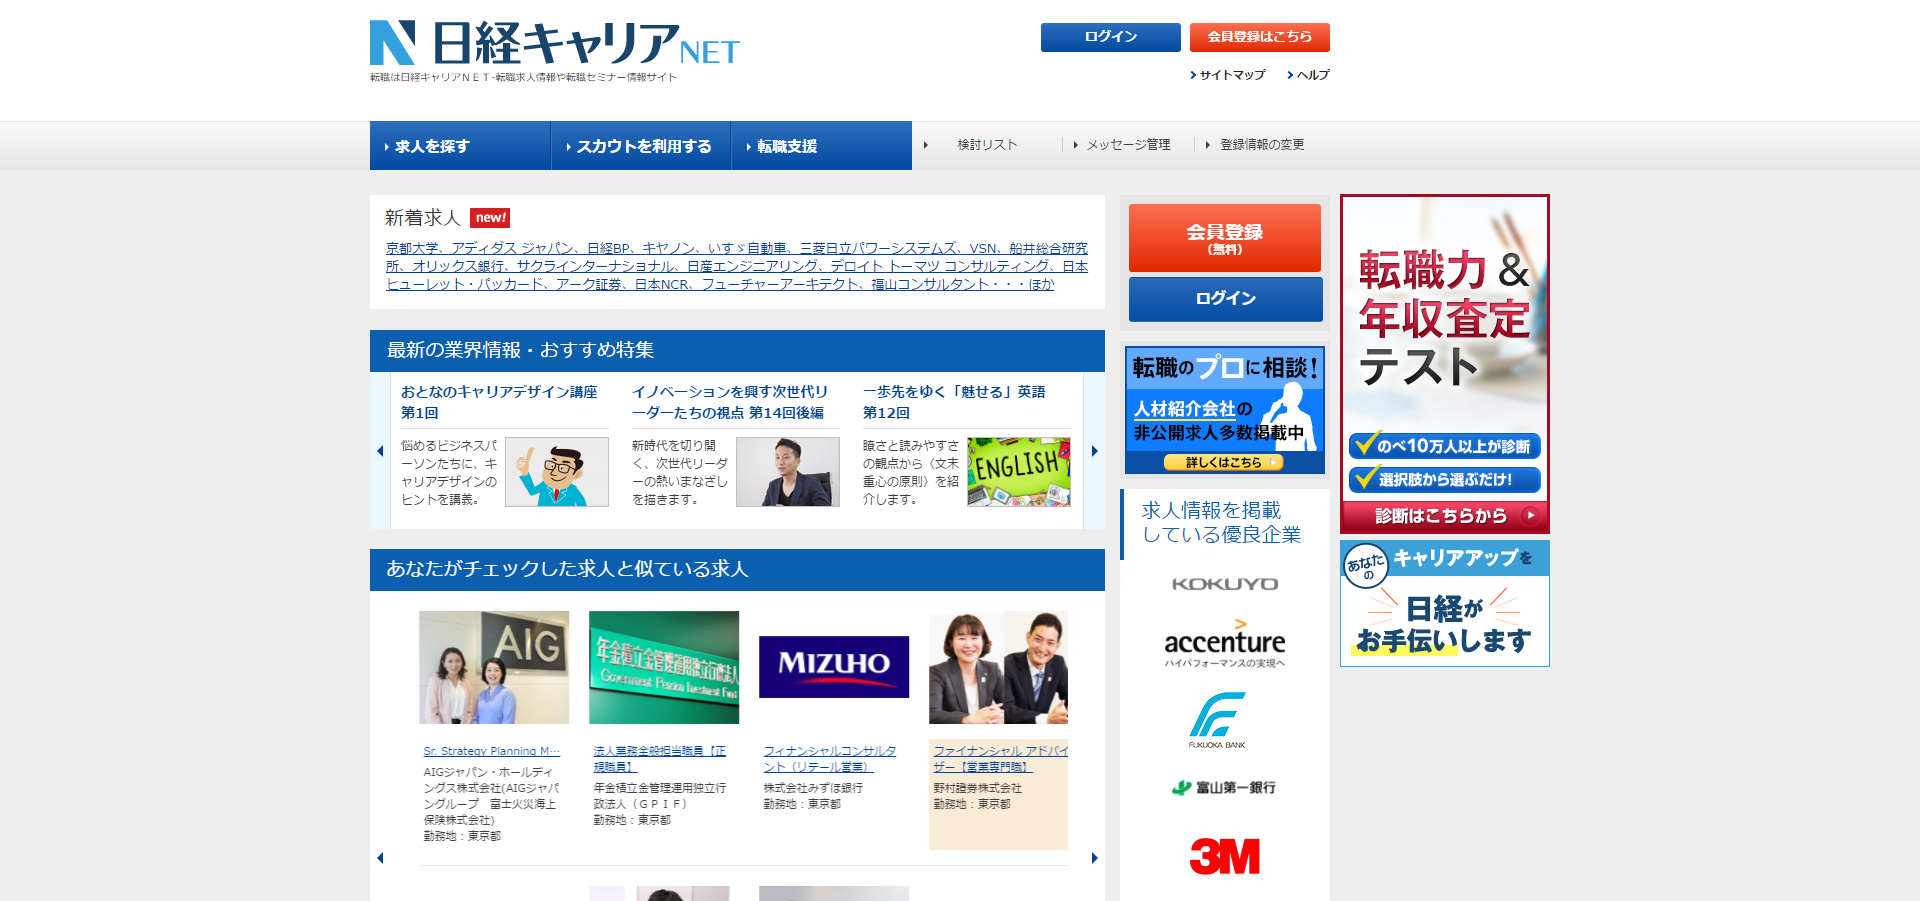Screen dimensions: 1920x901
Task: Click the 富山第一銀行 bank logo
Action: click(1224, 787)
